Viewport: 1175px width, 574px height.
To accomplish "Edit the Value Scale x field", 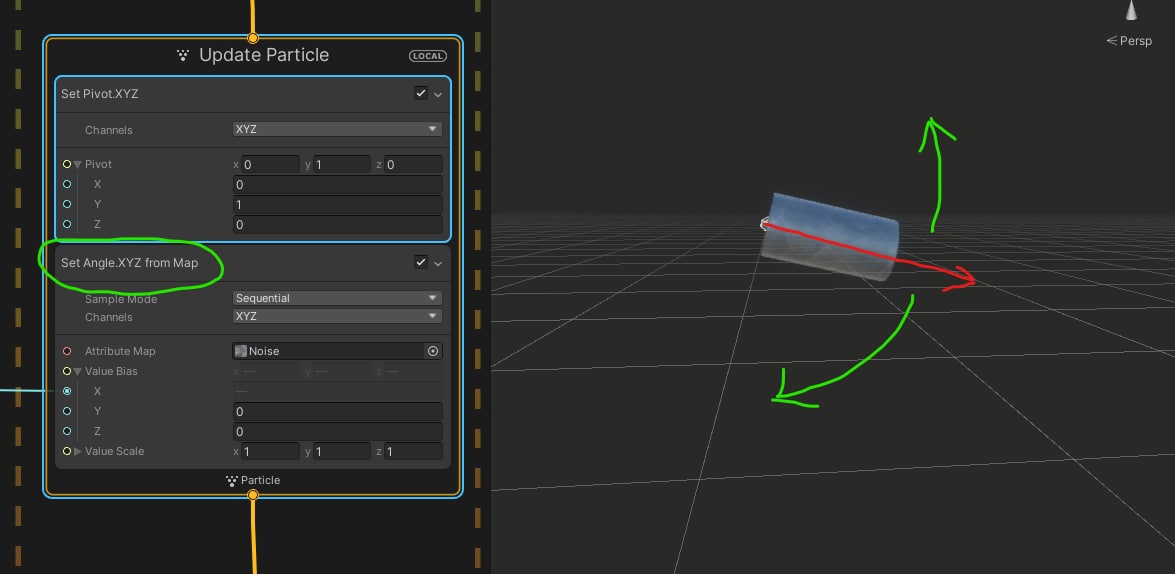I will click(x=270, y=451).
